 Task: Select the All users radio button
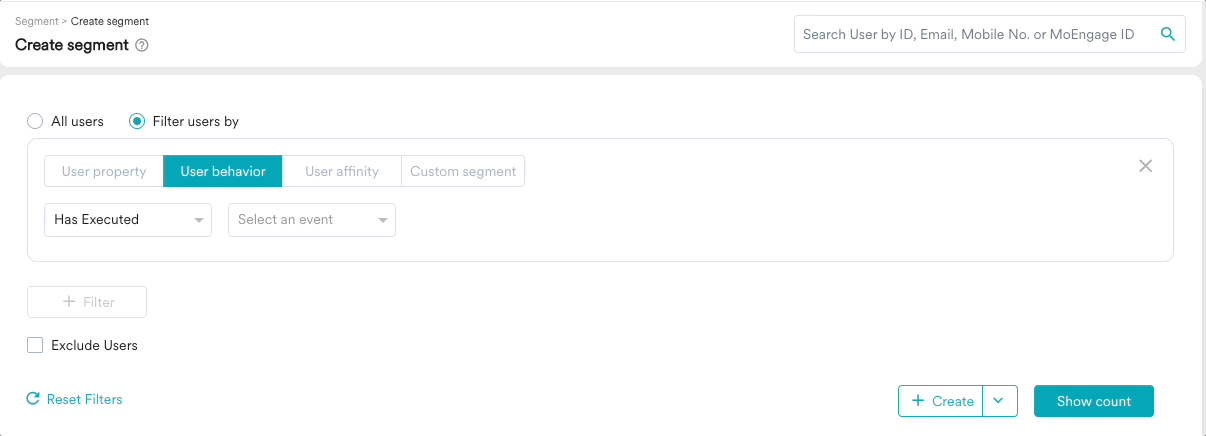[x=35, y=121]
